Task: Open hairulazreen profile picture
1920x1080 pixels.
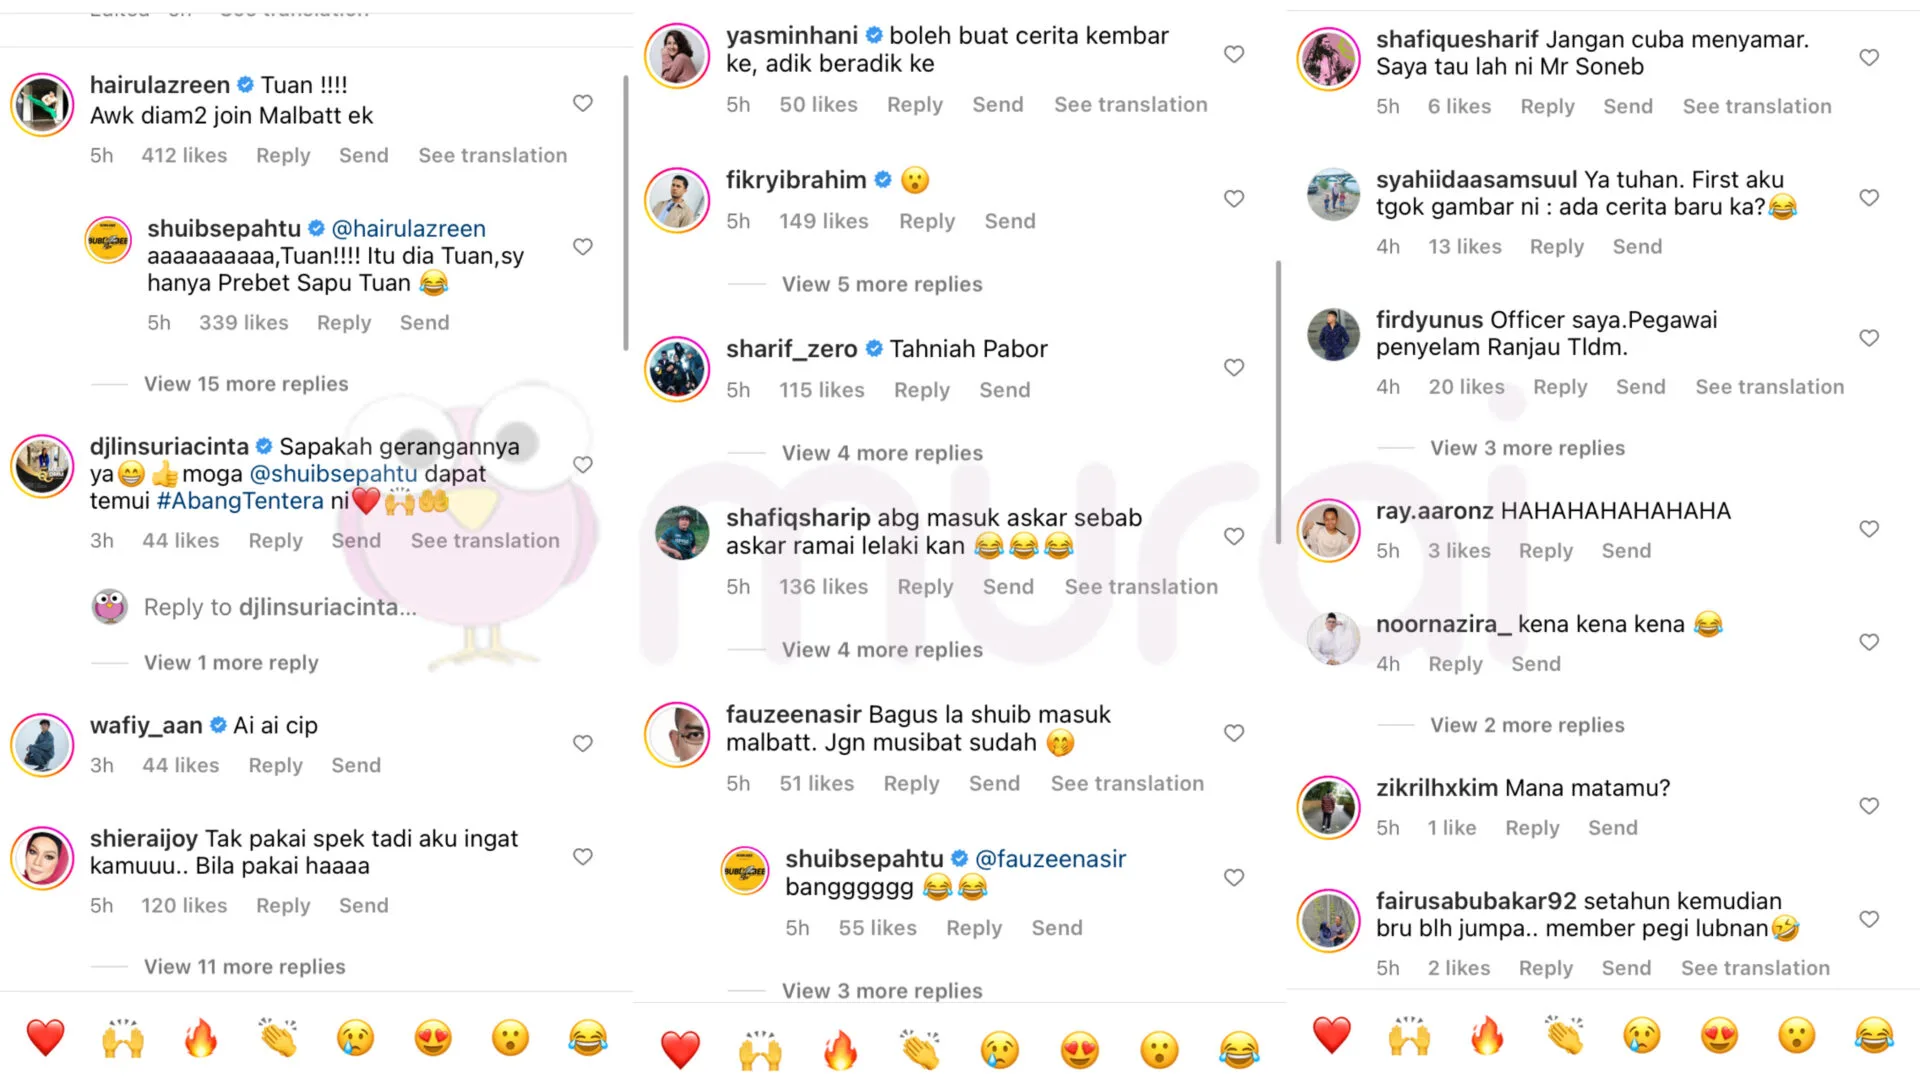Action: point(42,104)
